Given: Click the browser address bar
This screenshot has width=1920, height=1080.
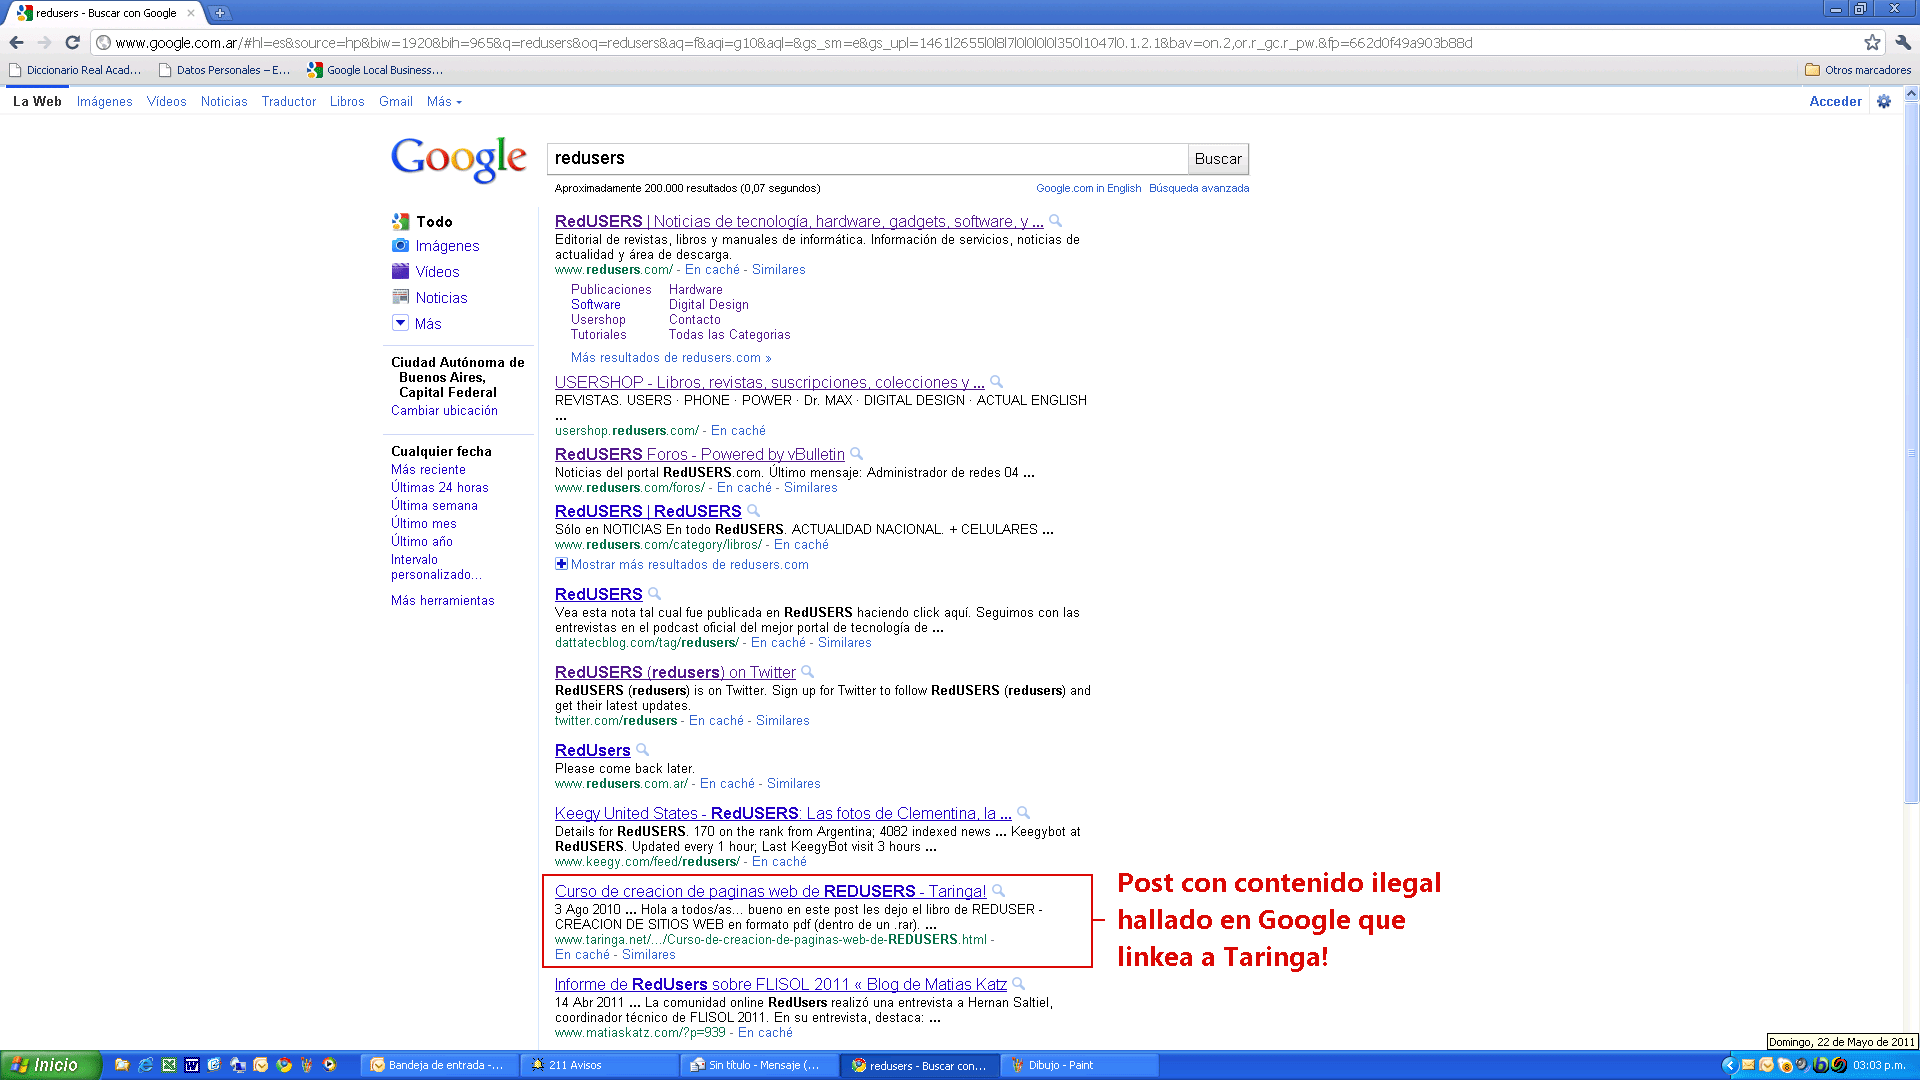Looking at the screenshot, I should coord(980,42).
